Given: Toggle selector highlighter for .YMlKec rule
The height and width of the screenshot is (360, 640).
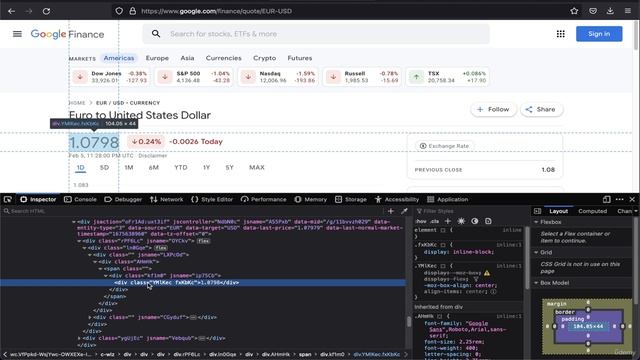Looking at the screenshot, I should [442, 266].
